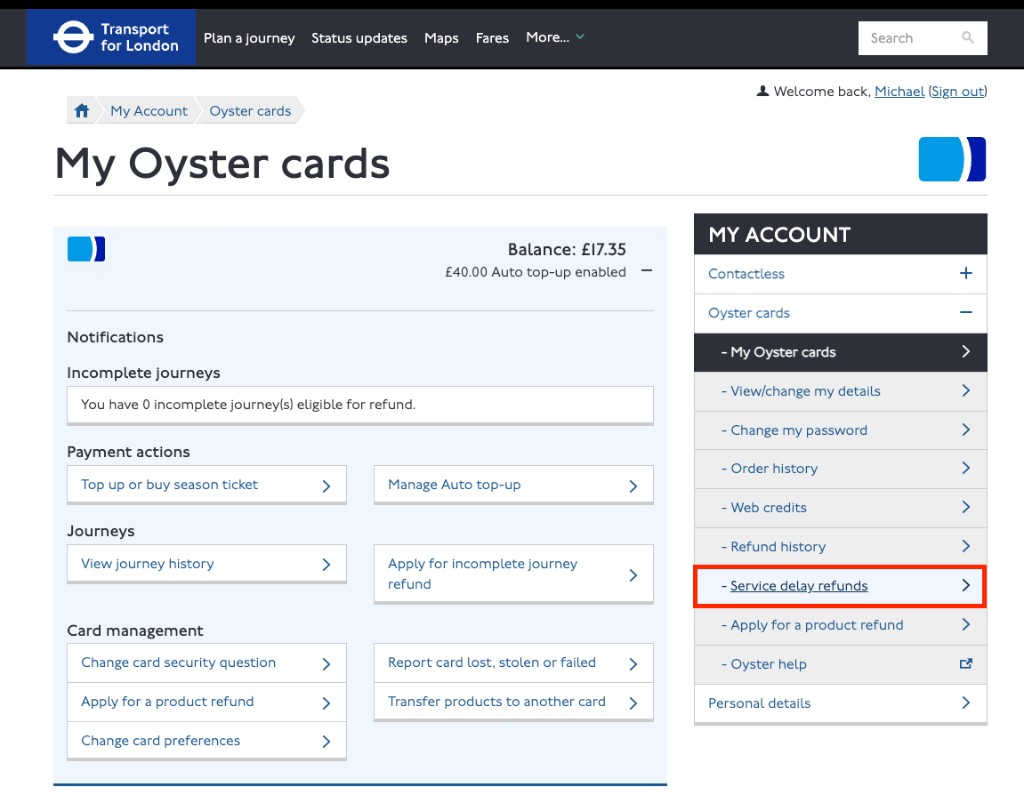Open Plan a journey in the navigation bar

[x=249, y=38]
